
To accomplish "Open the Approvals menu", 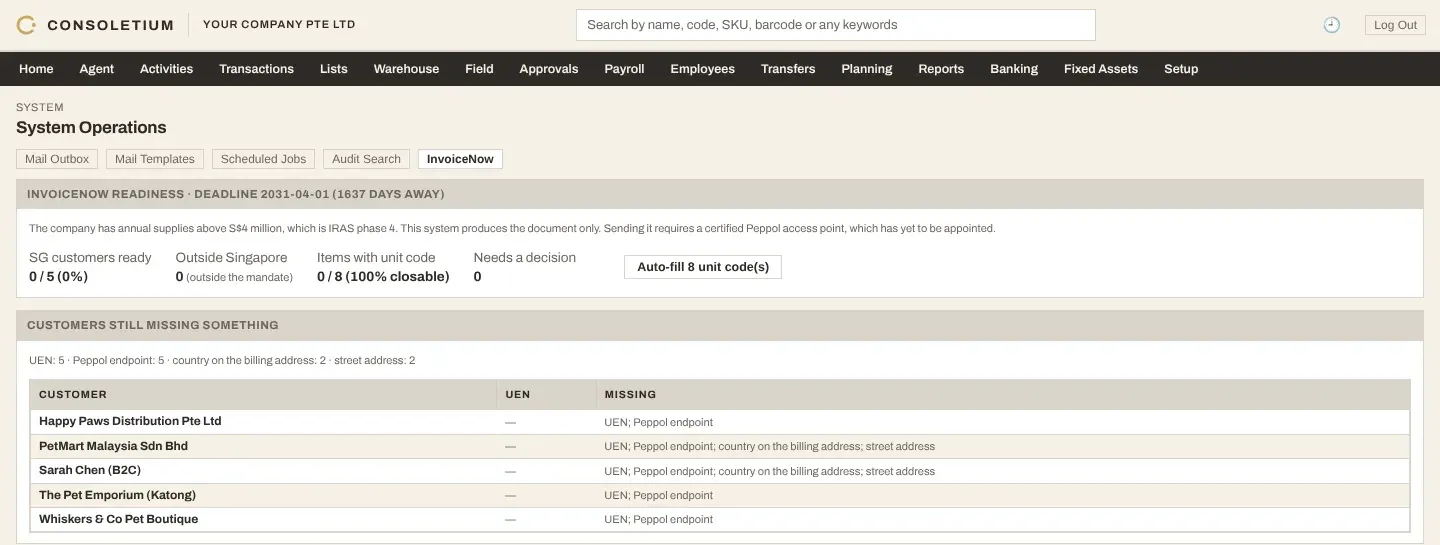I will [549, 69].
